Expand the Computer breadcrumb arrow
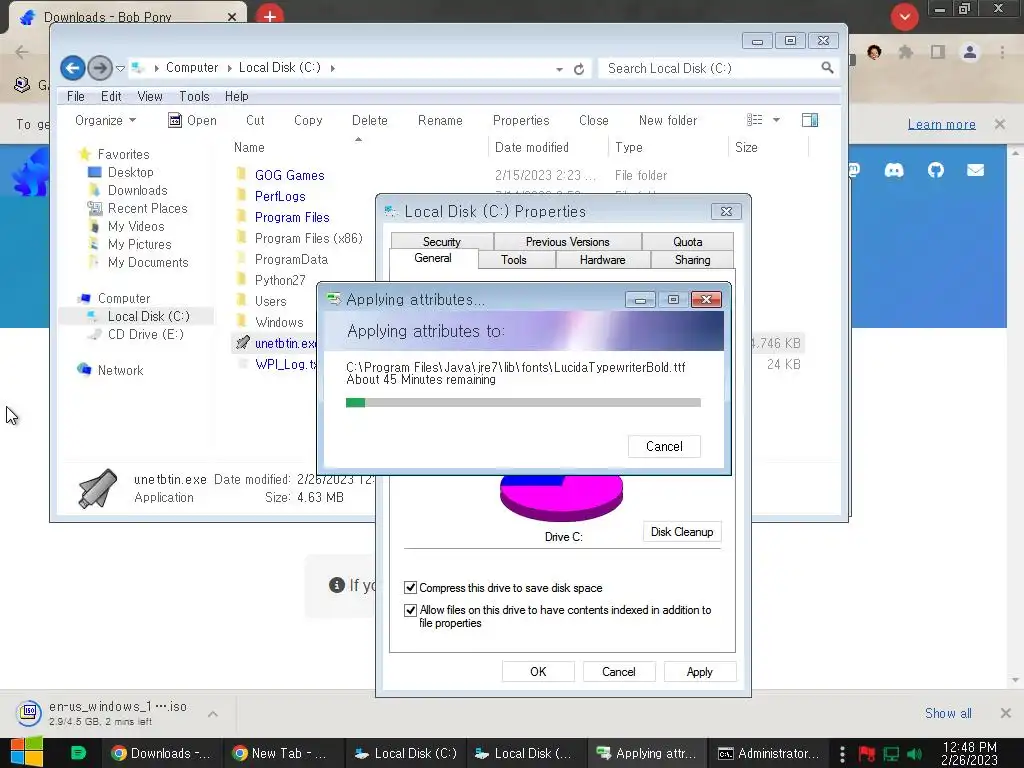This screenshot has height=768, width=1024. [229, 68]
